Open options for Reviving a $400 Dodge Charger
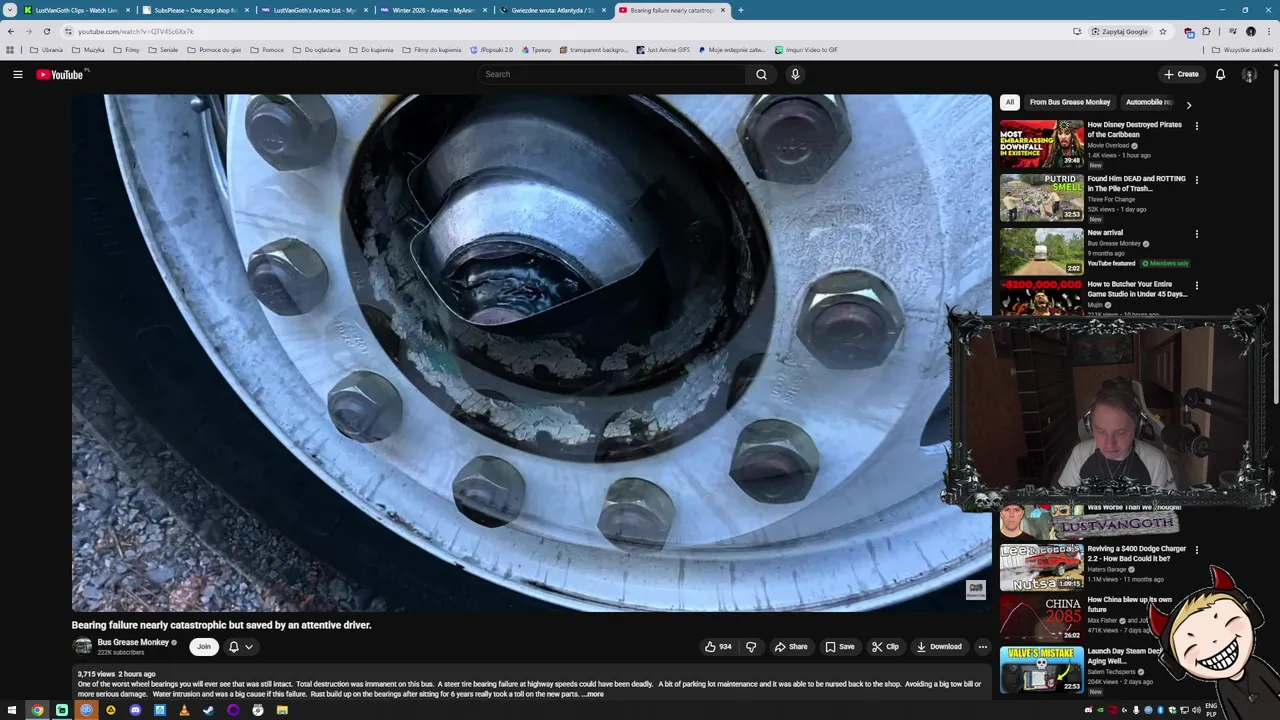1280x720 pixels. point(1196,550)
